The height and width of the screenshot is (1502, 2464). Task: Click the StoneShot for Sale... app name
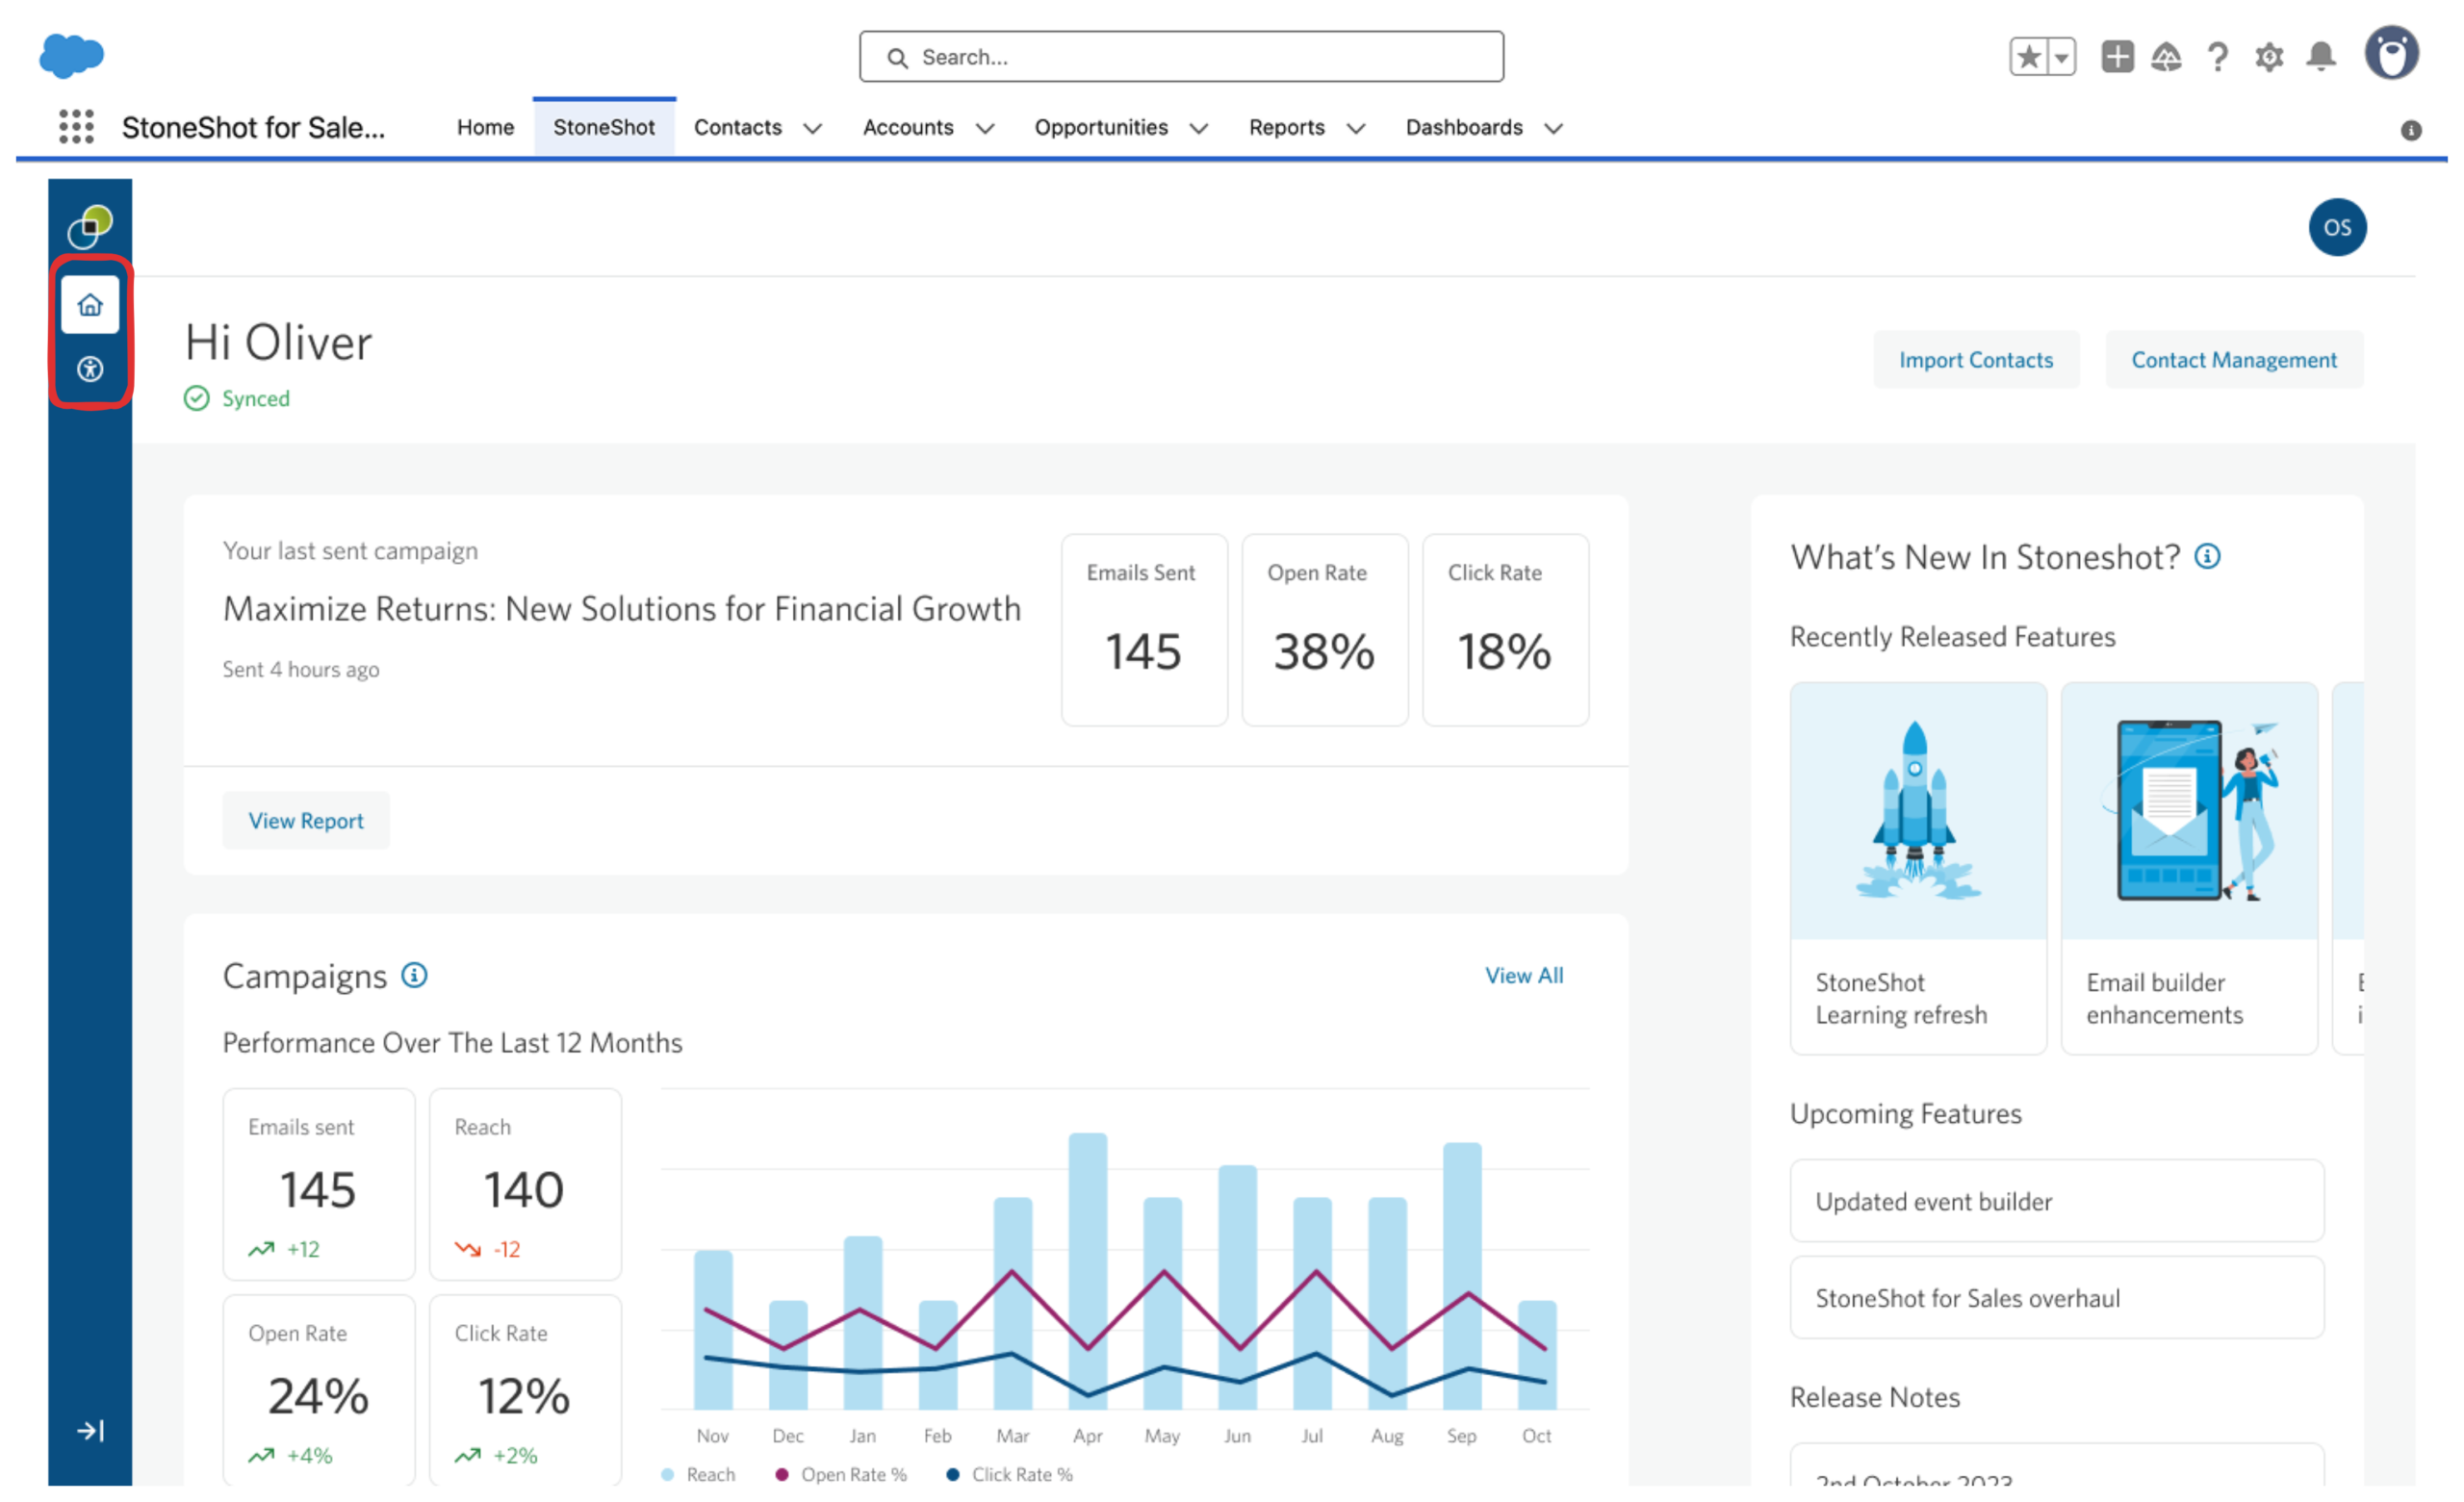253,127
